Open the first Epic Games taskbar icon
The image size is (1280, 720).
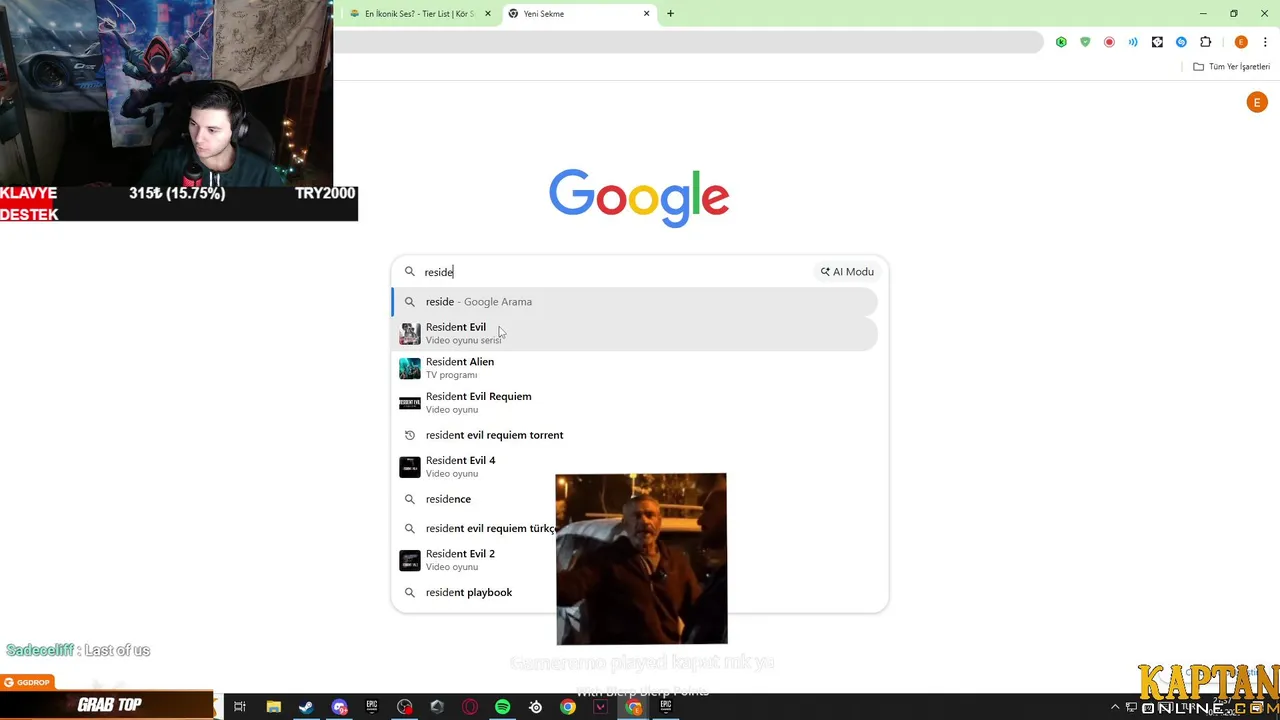pyautogui.click(x=372, y=707)
